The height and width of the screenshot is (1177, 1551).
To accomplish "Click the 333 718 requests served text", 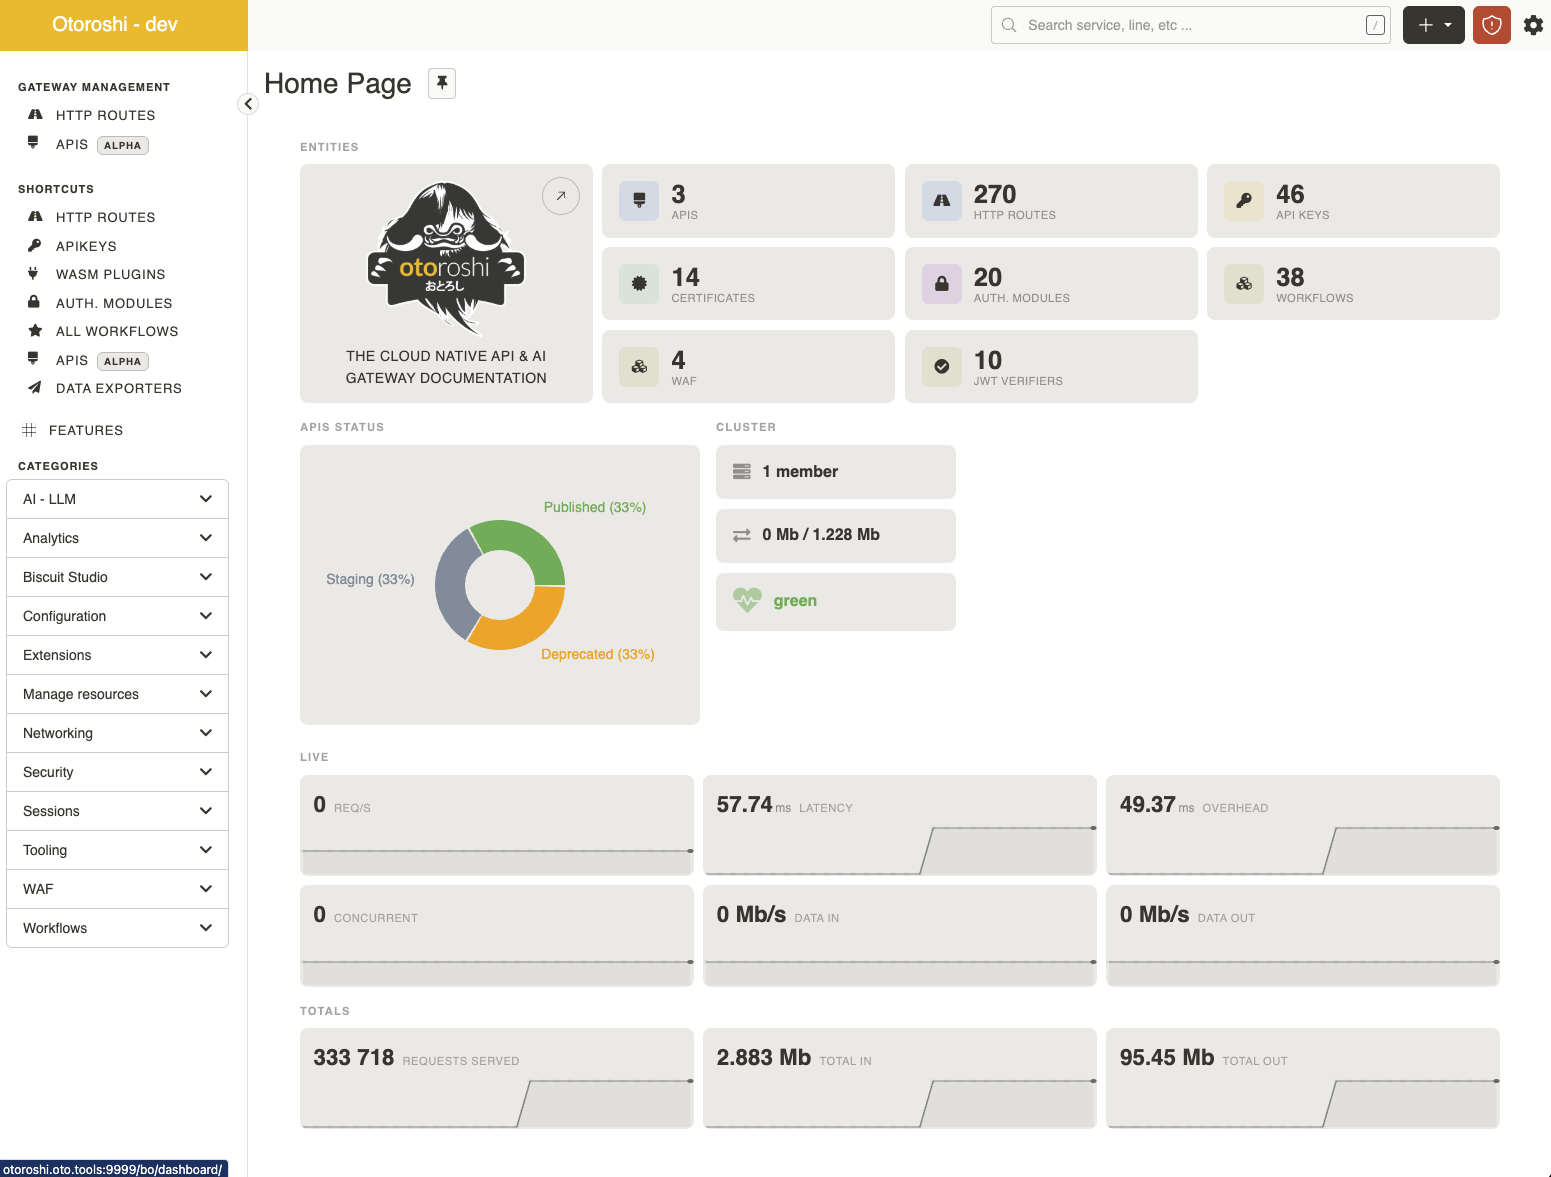I will pyautogui.click(x=416, y=1058).
